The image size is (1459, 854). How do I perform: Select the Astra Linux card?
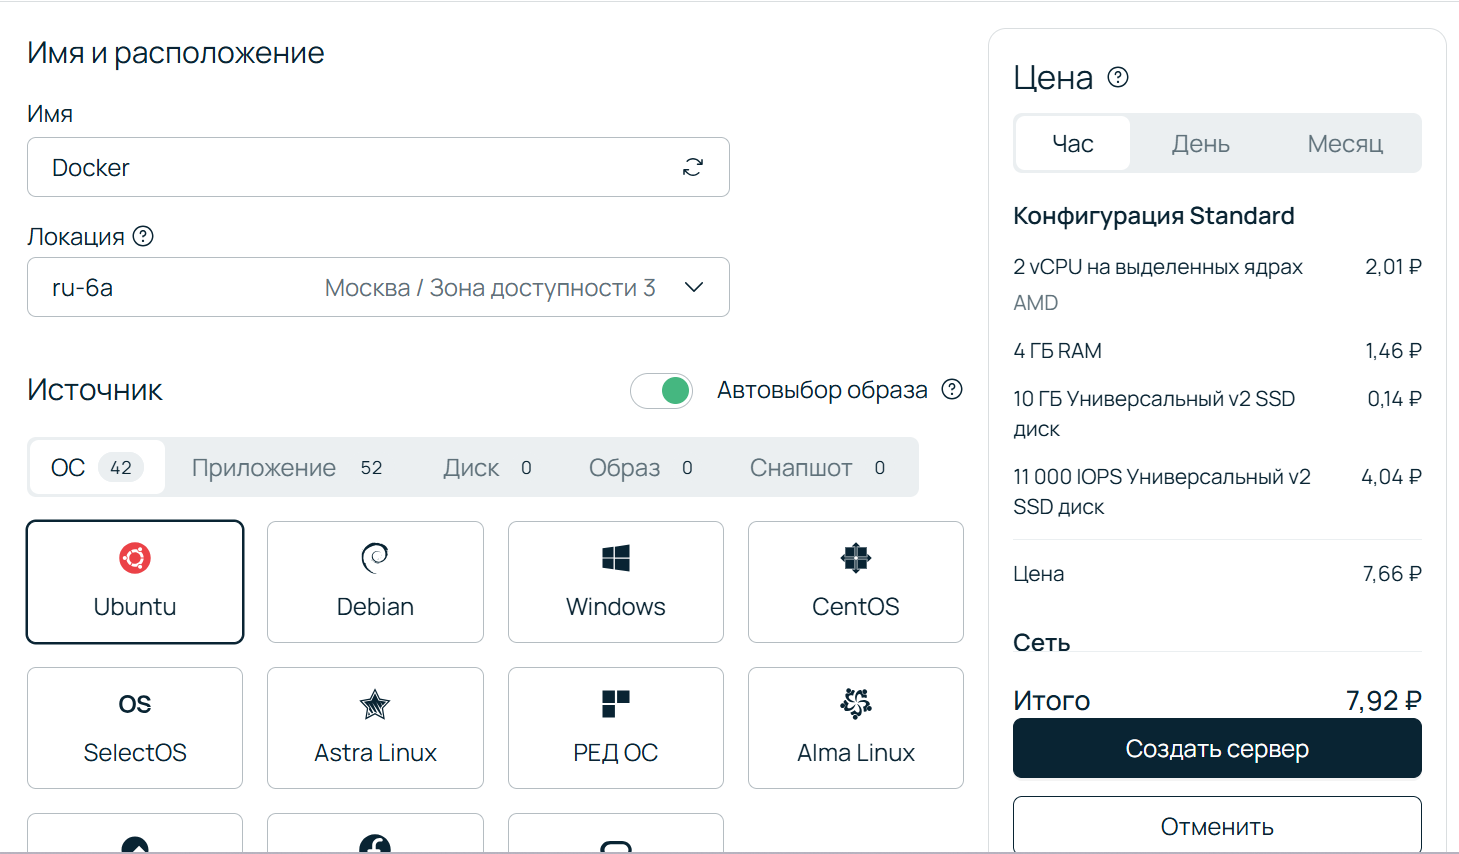point(375,728)
